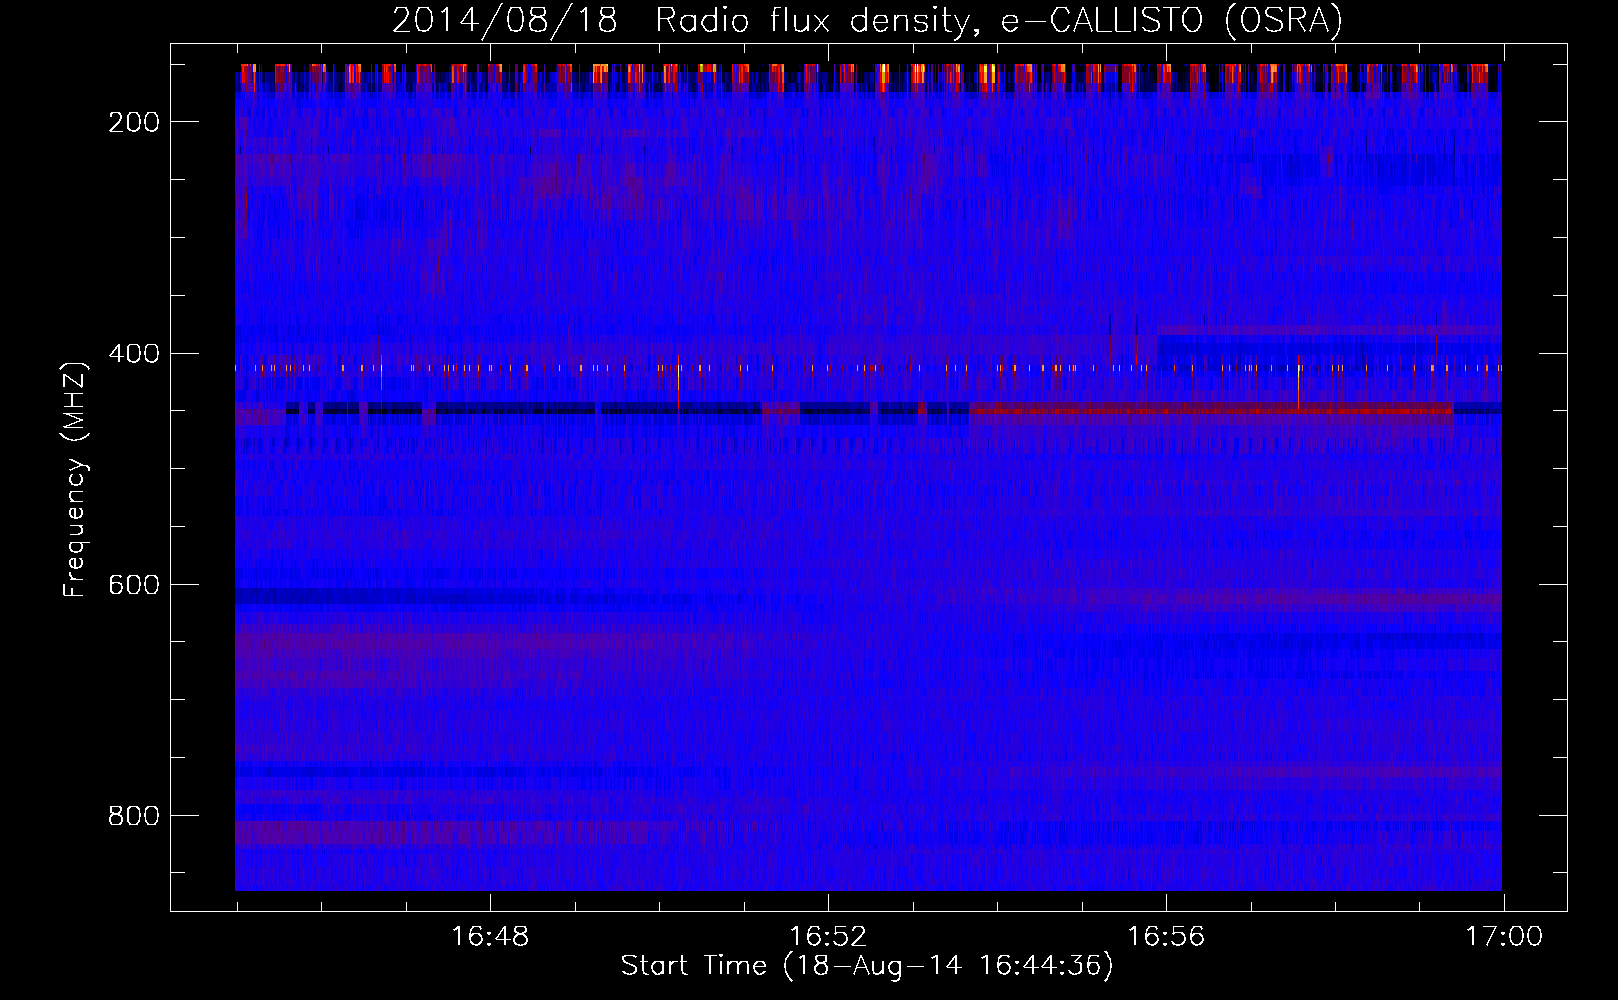Click the "Start Time (18-Aug-14 16:44:36)" axis label

(x=867, y=966)
